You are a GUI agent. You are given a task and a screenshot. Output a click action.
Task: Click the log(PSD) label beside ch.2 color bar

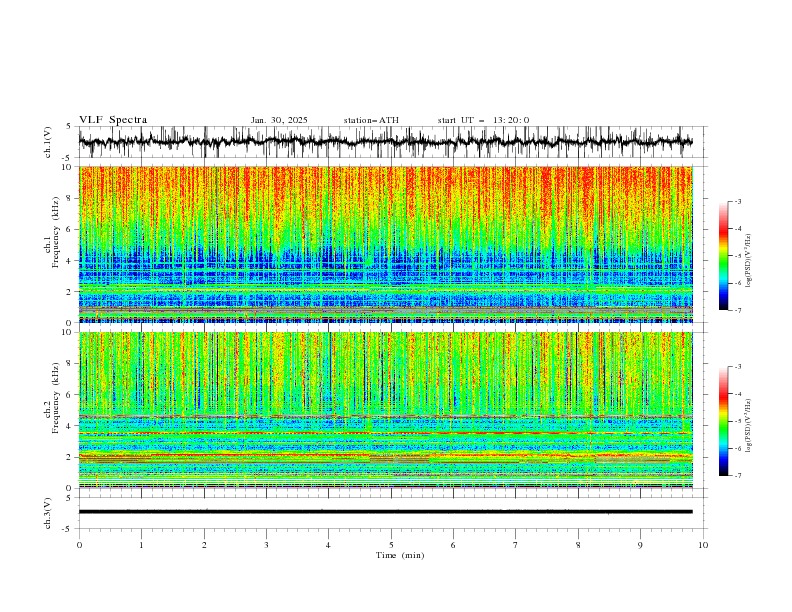pyautogui.click(x=749, y=425)
